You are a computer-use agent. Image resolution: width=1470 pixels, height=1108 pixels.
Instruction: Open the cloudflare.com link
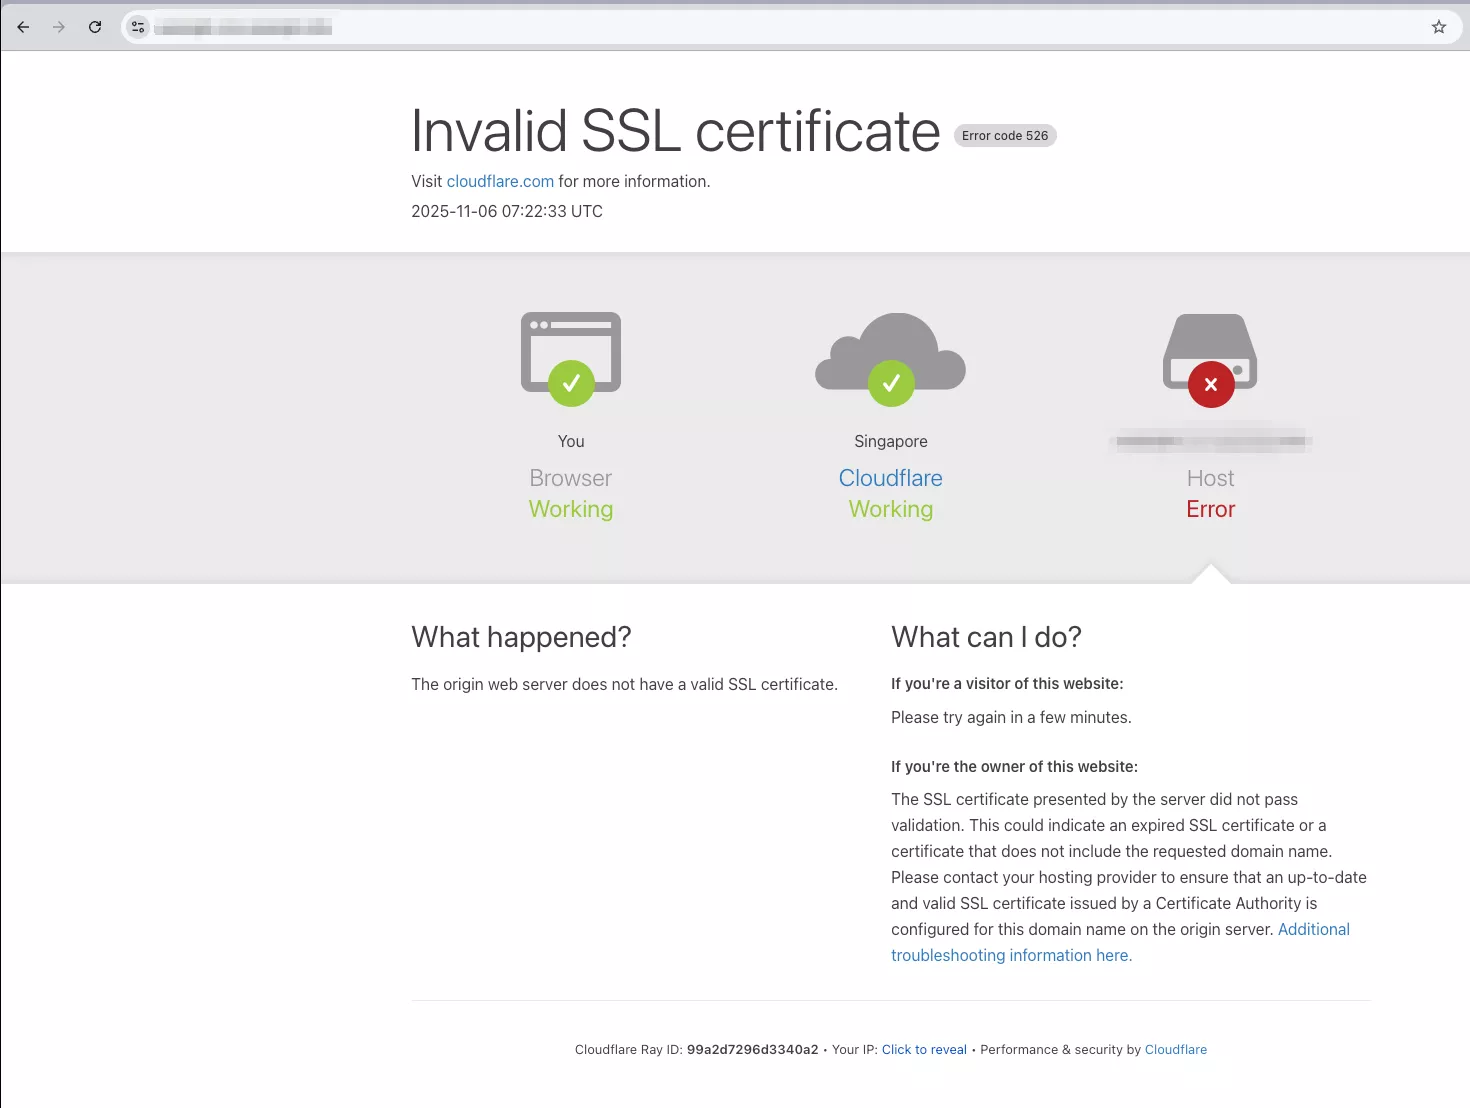(500, 181)
